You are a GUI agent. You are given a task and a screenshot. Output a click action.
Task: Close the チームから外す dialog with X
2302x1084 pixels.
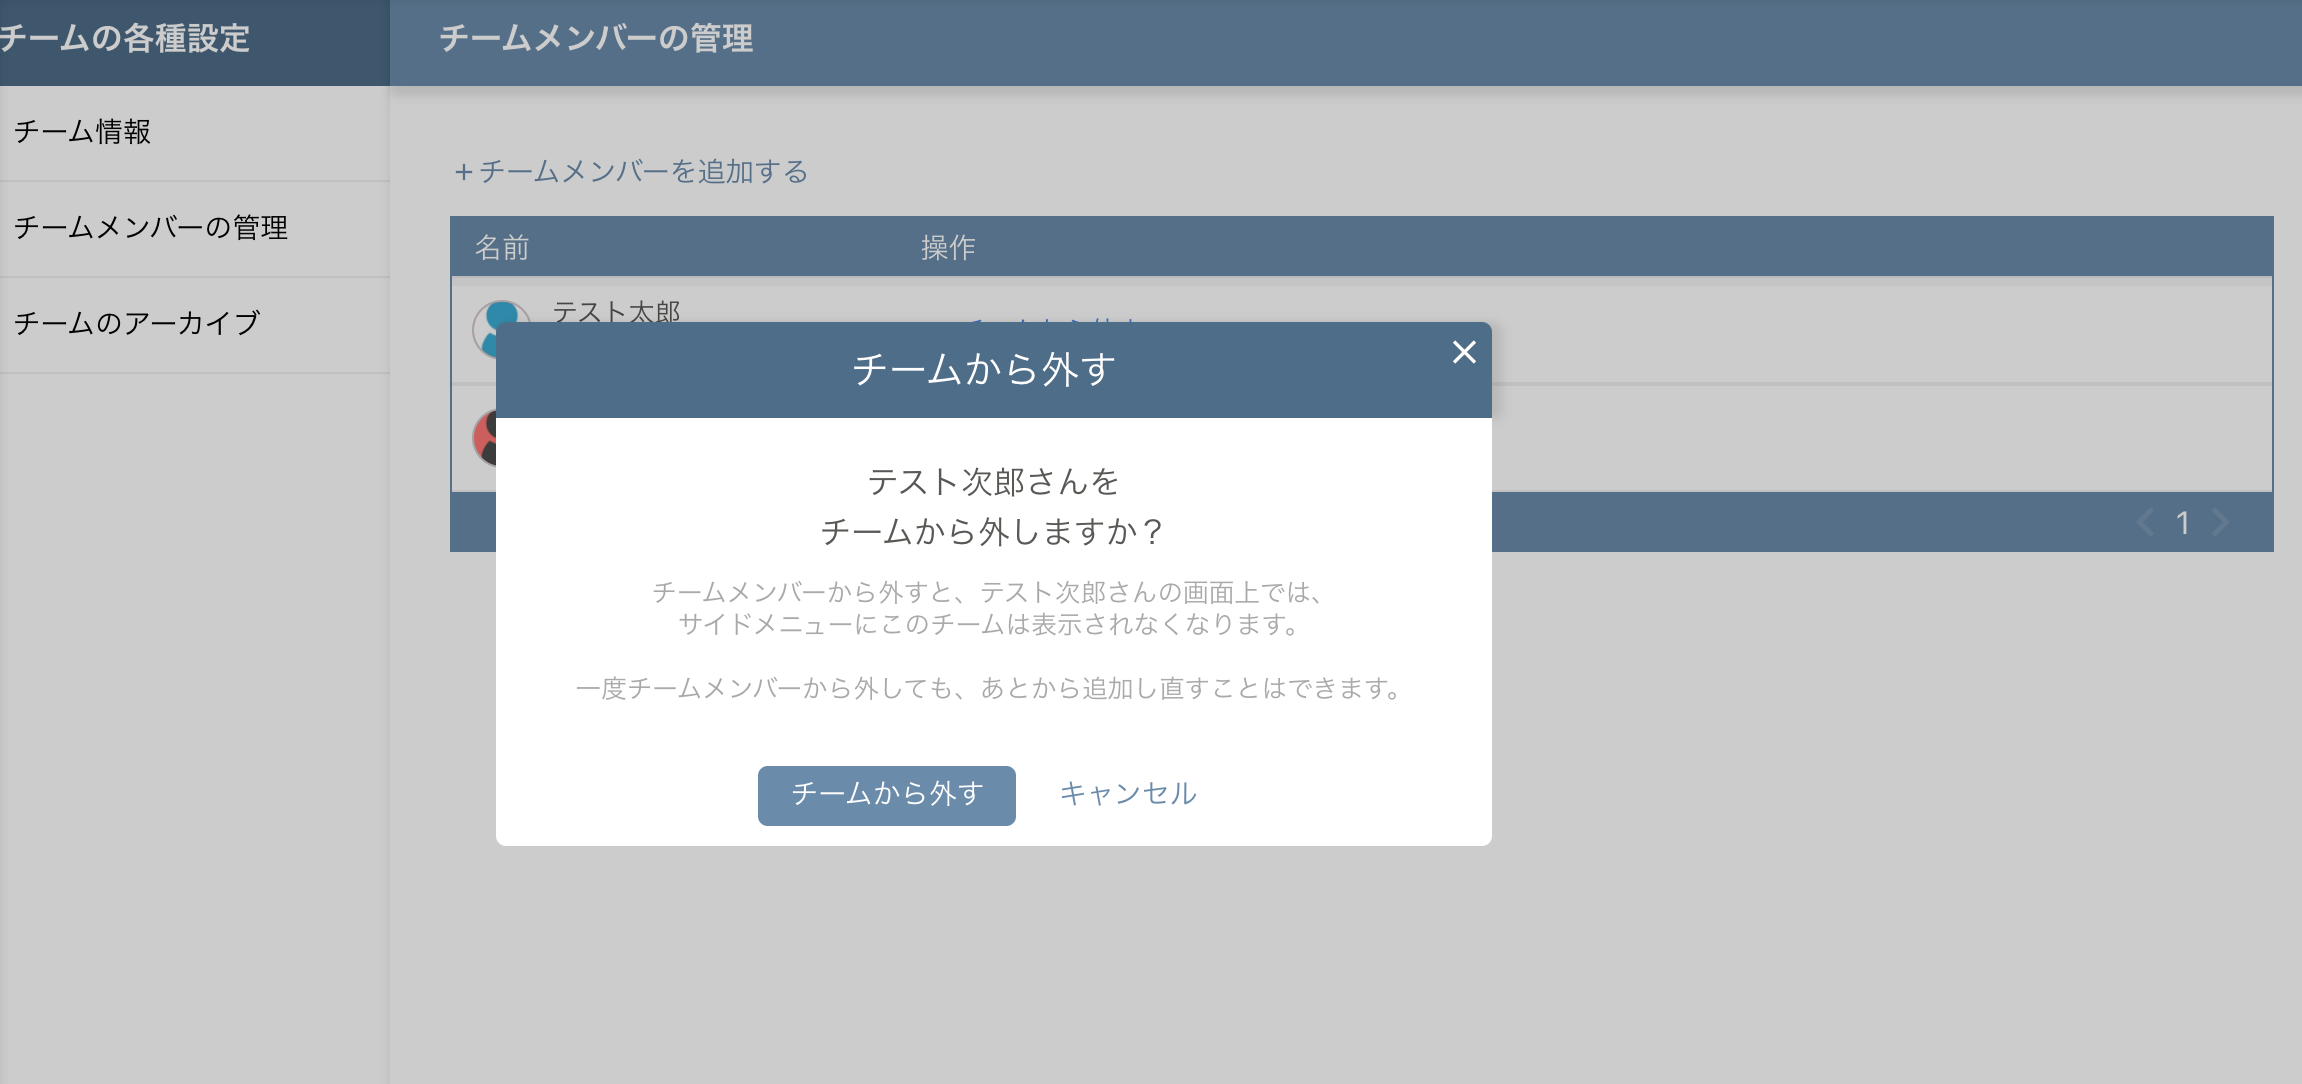coord(1464,352)
